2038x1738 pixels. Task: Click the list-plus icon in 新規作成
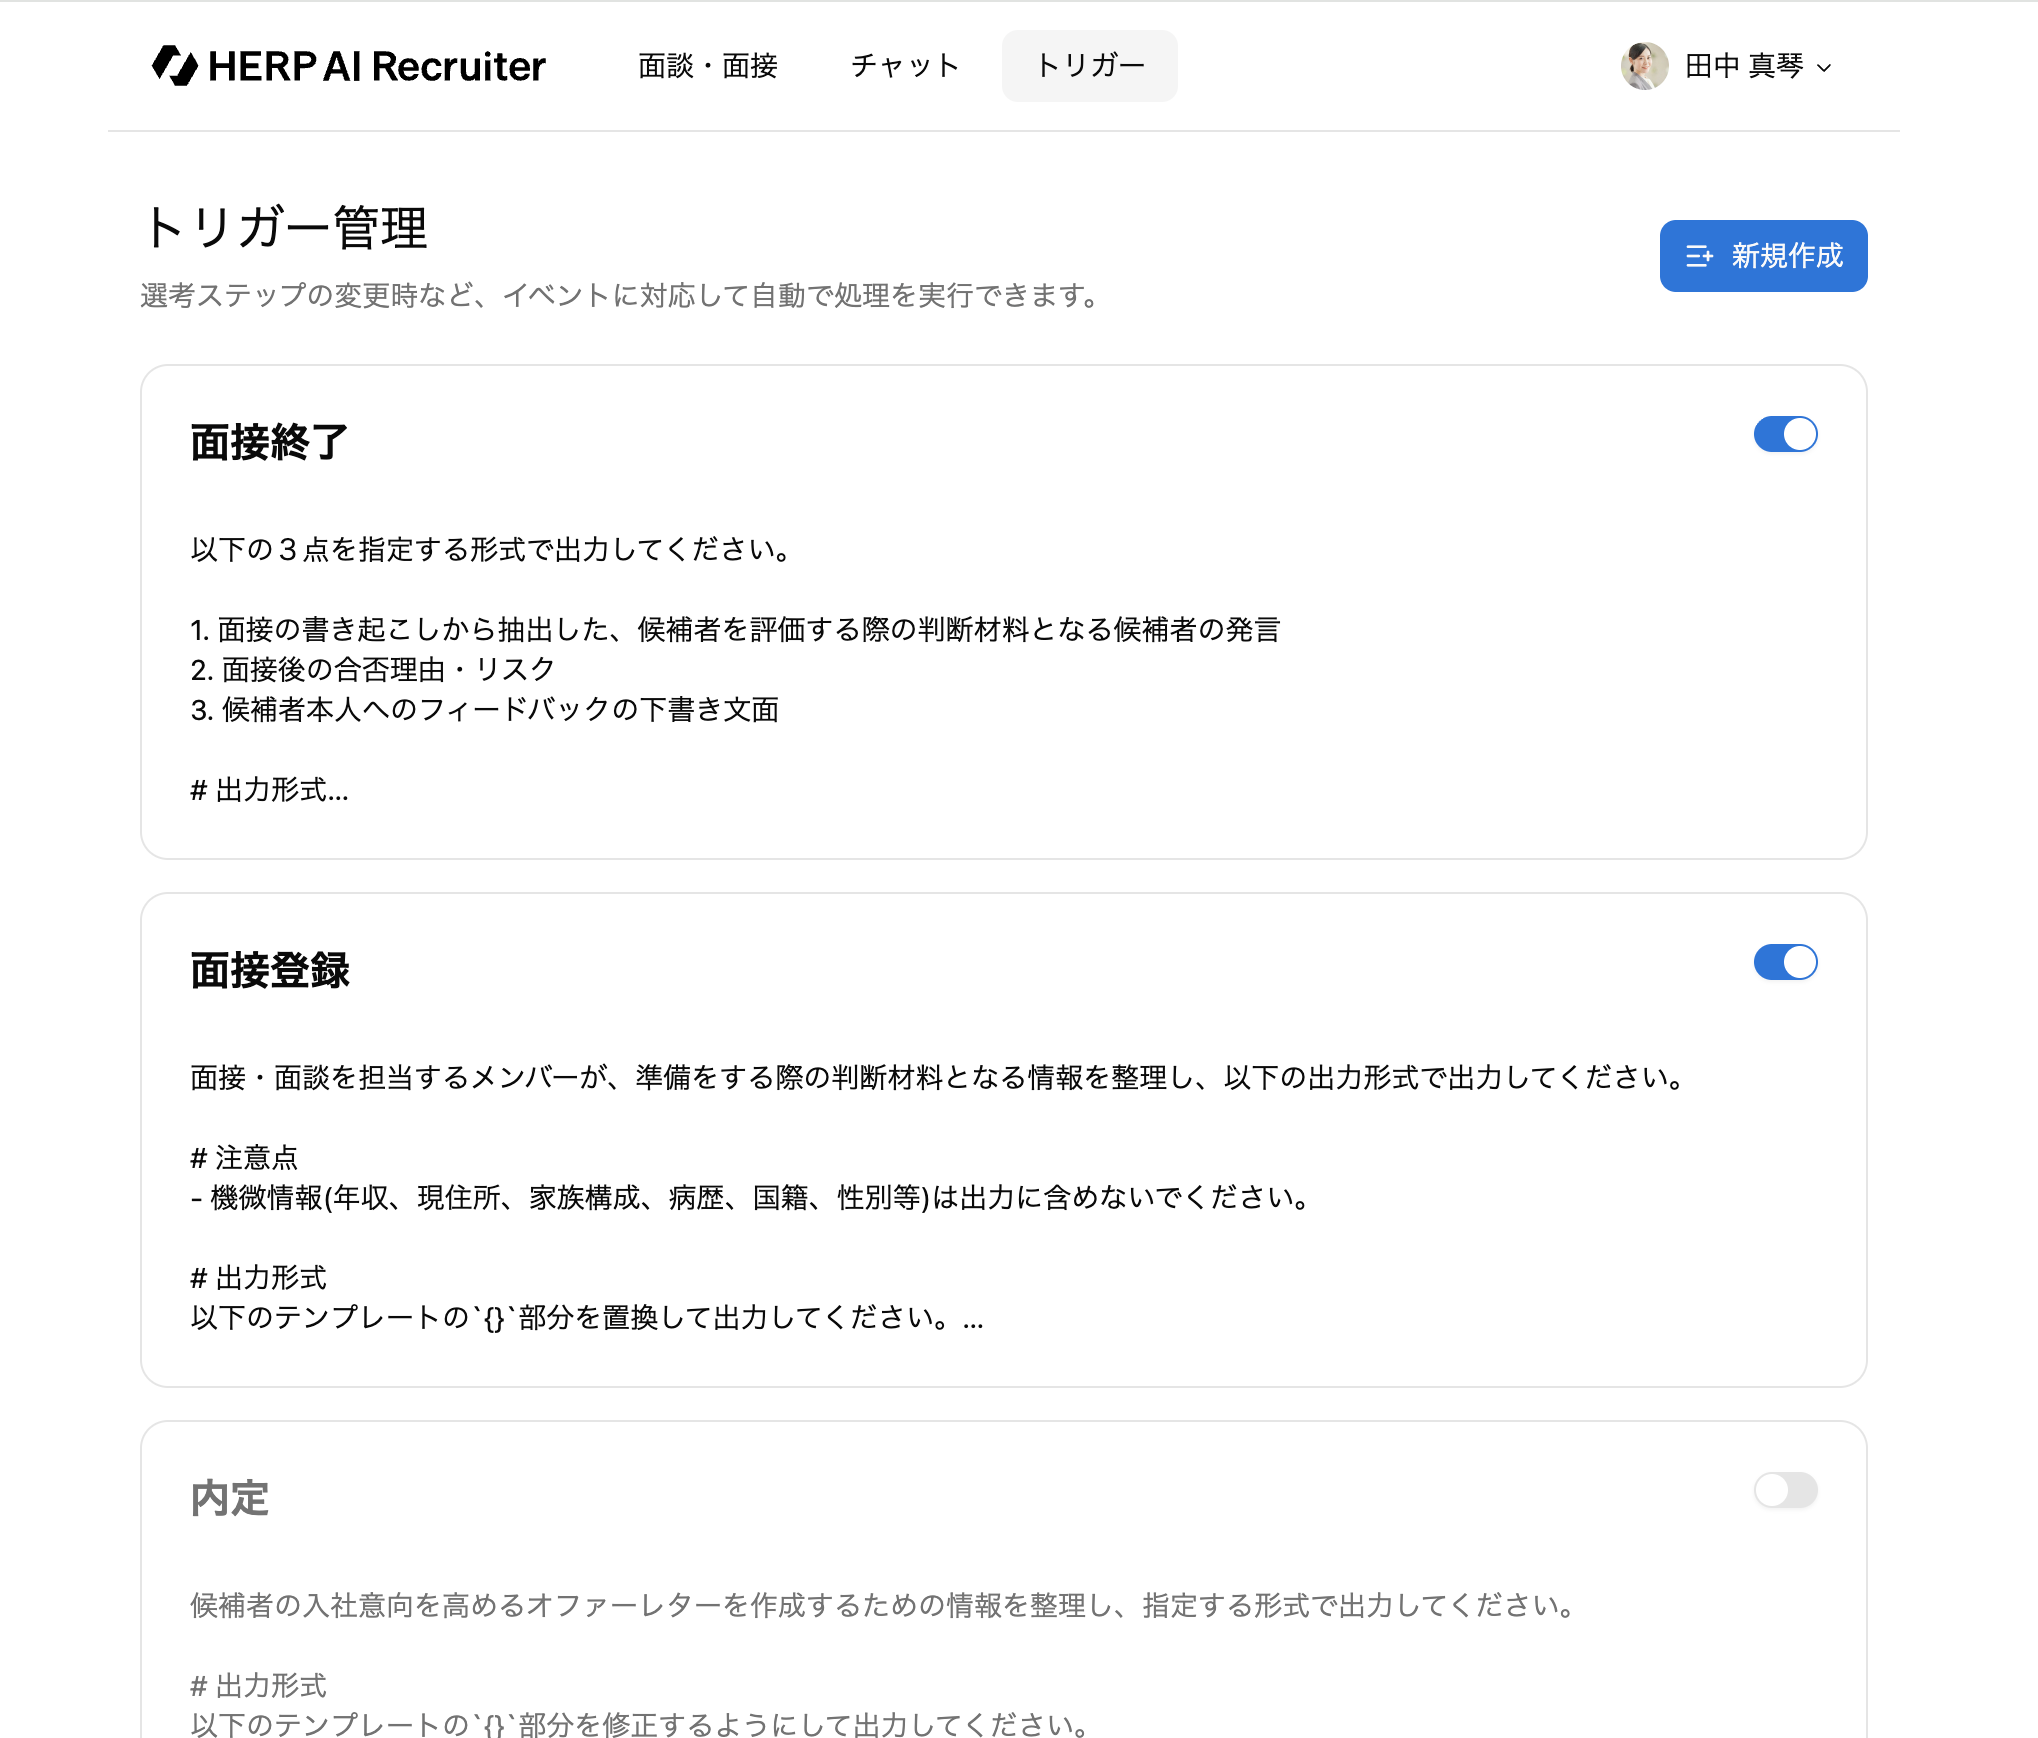click(x=1698, y=256)
